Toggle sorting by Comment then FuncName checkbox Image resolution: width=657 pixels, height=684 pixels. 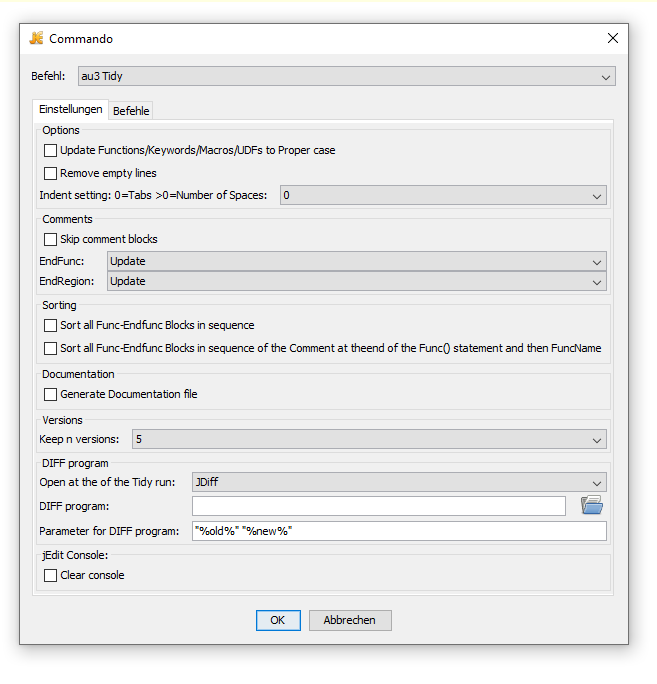click(x=51, y=349)
